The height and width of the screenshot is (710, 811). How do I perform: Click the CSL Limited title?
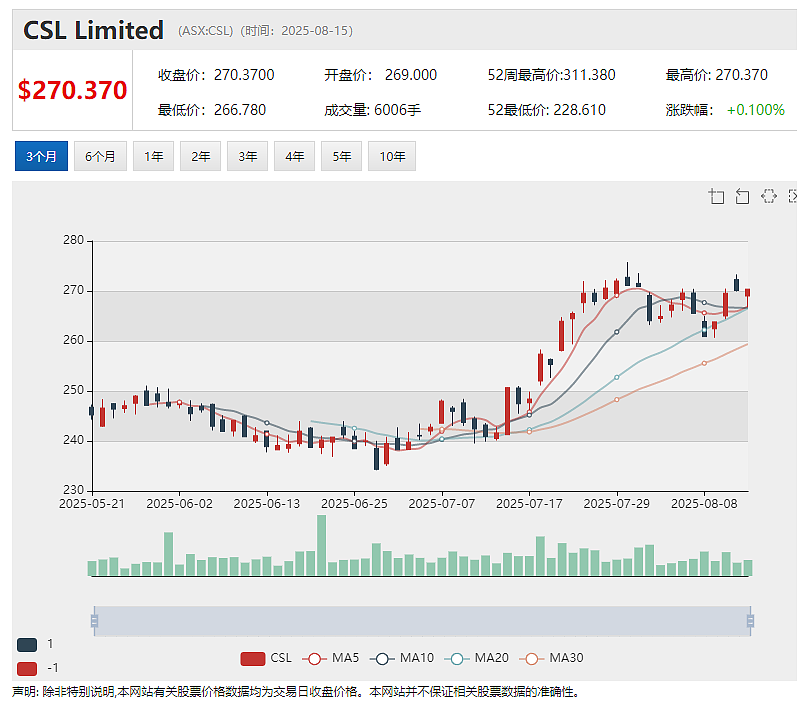coord(94,30)
